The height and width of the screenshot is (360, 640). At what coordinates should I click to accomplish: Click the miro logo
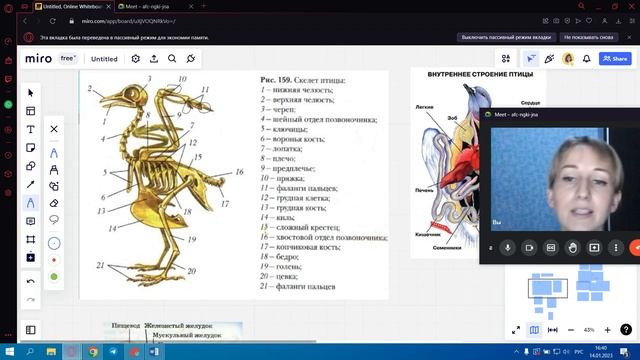click(38, 58)
